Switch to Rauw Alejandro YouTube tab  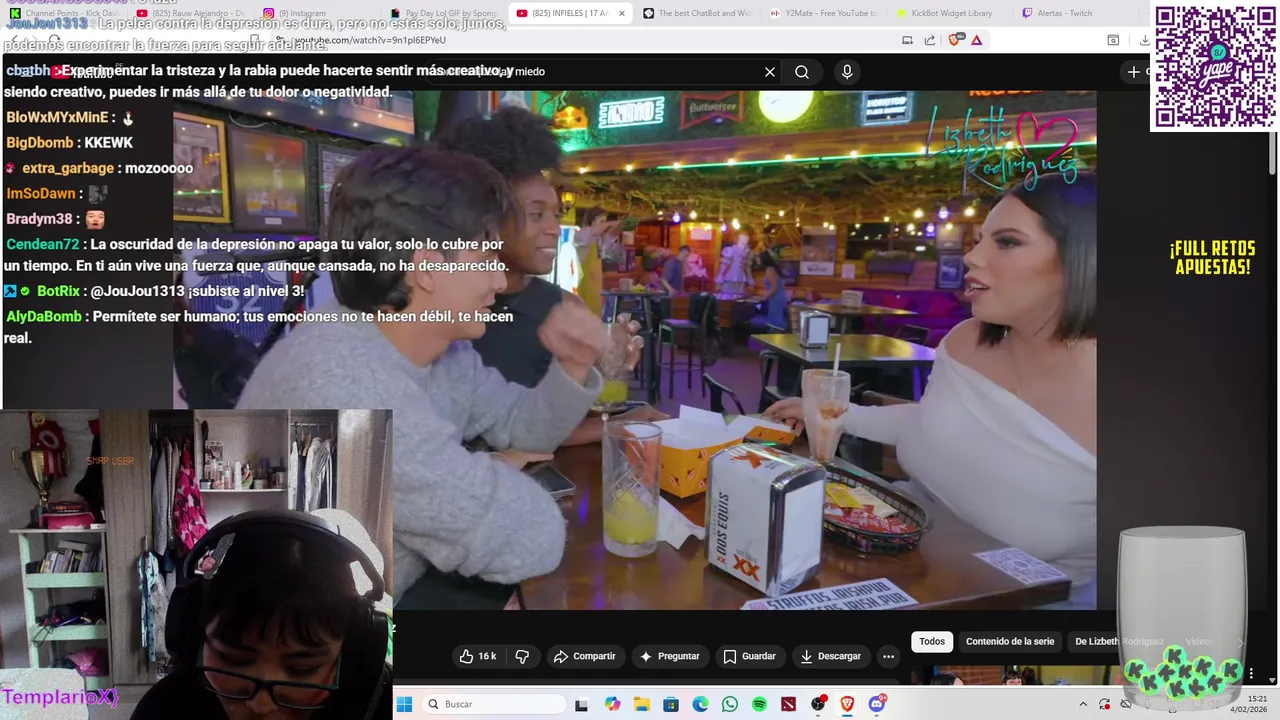190,13
